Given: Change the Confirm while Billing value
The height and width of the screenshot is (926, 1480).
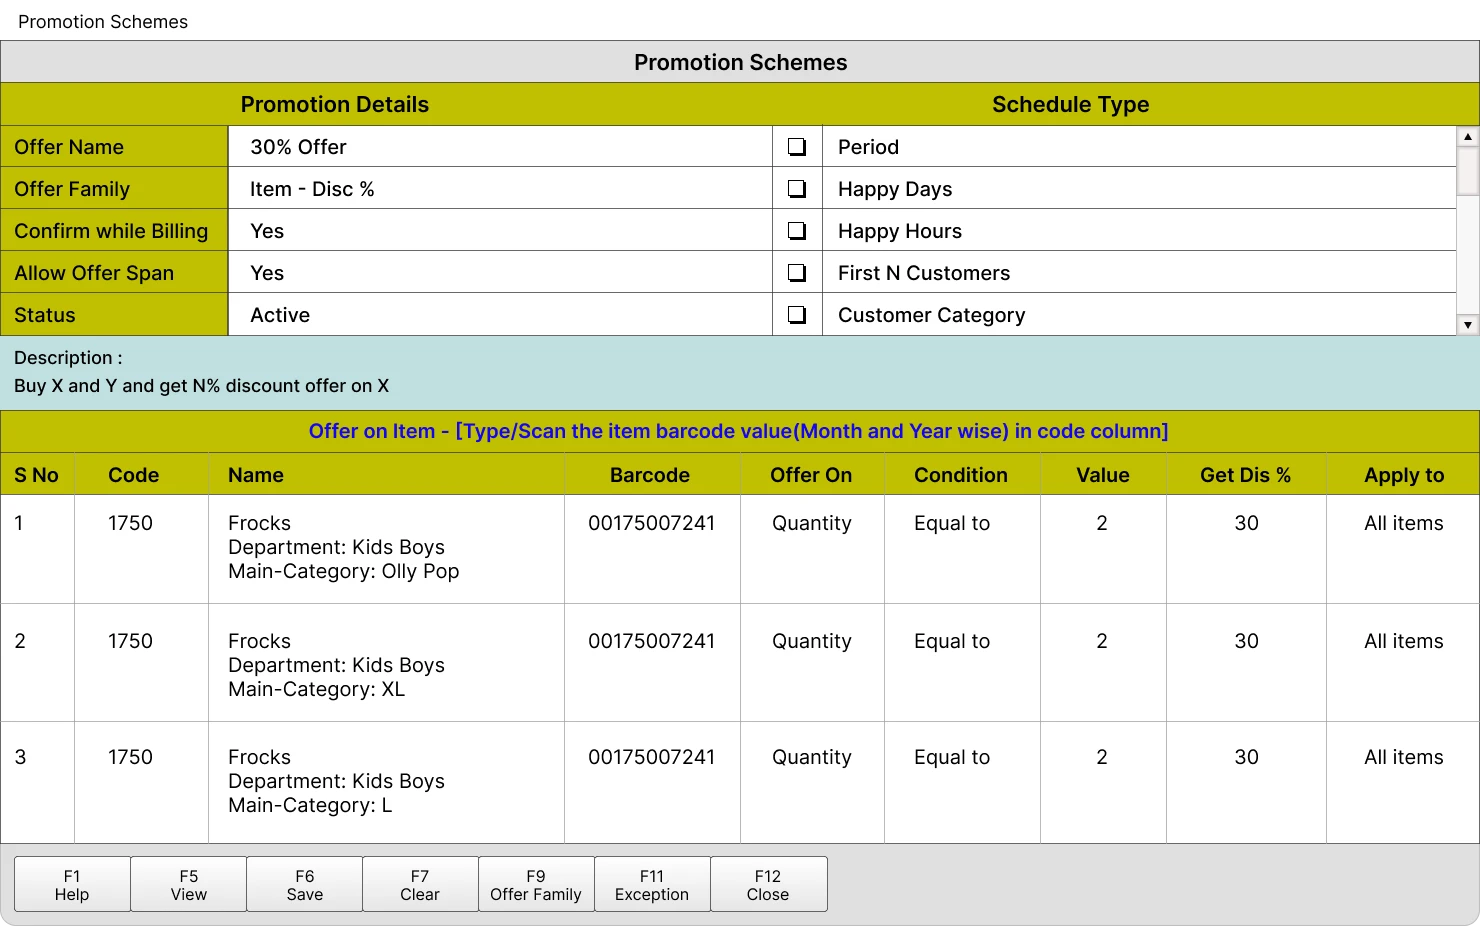Looking at the screenshot, I should 500,230.
